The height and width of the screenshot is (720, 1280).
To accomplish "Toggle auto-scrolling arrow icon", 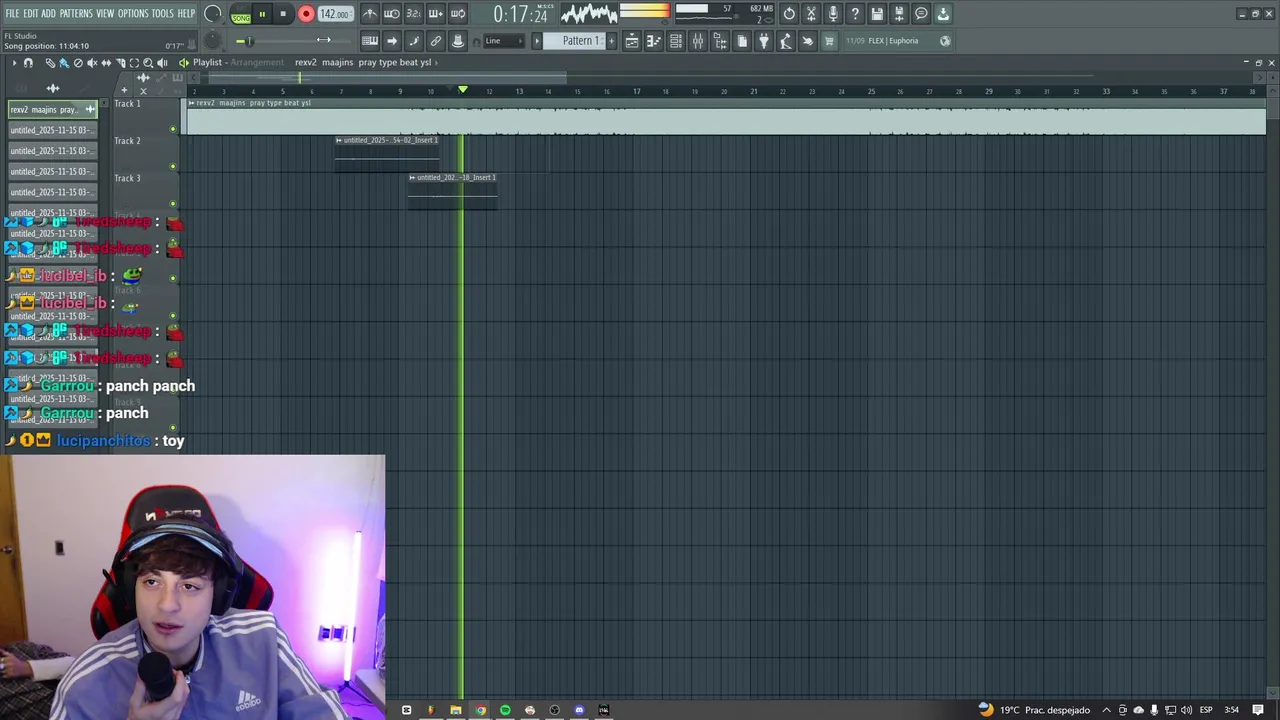I will 392,41.
